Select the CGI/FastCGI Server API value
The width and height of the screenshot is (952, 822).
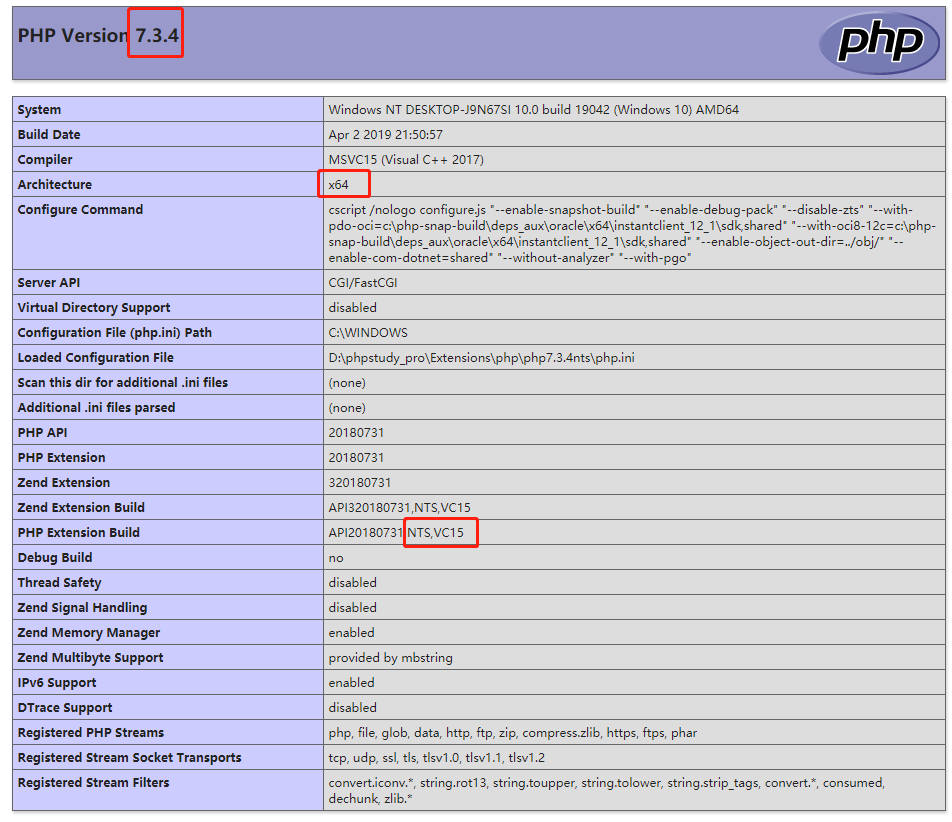pyautogui.click(x=370, y=283)
